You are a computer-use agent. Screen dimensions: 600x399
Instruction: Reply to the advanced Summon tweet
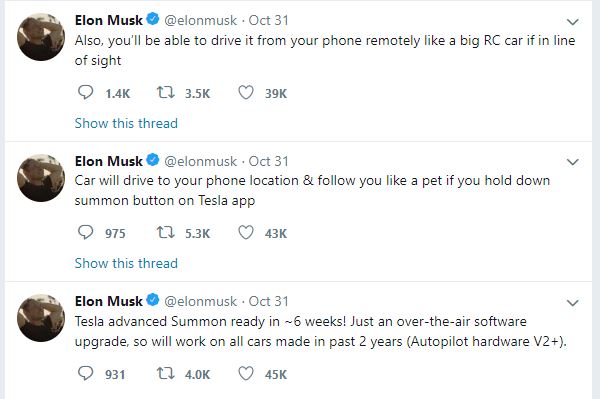click(x=85, y=373)
